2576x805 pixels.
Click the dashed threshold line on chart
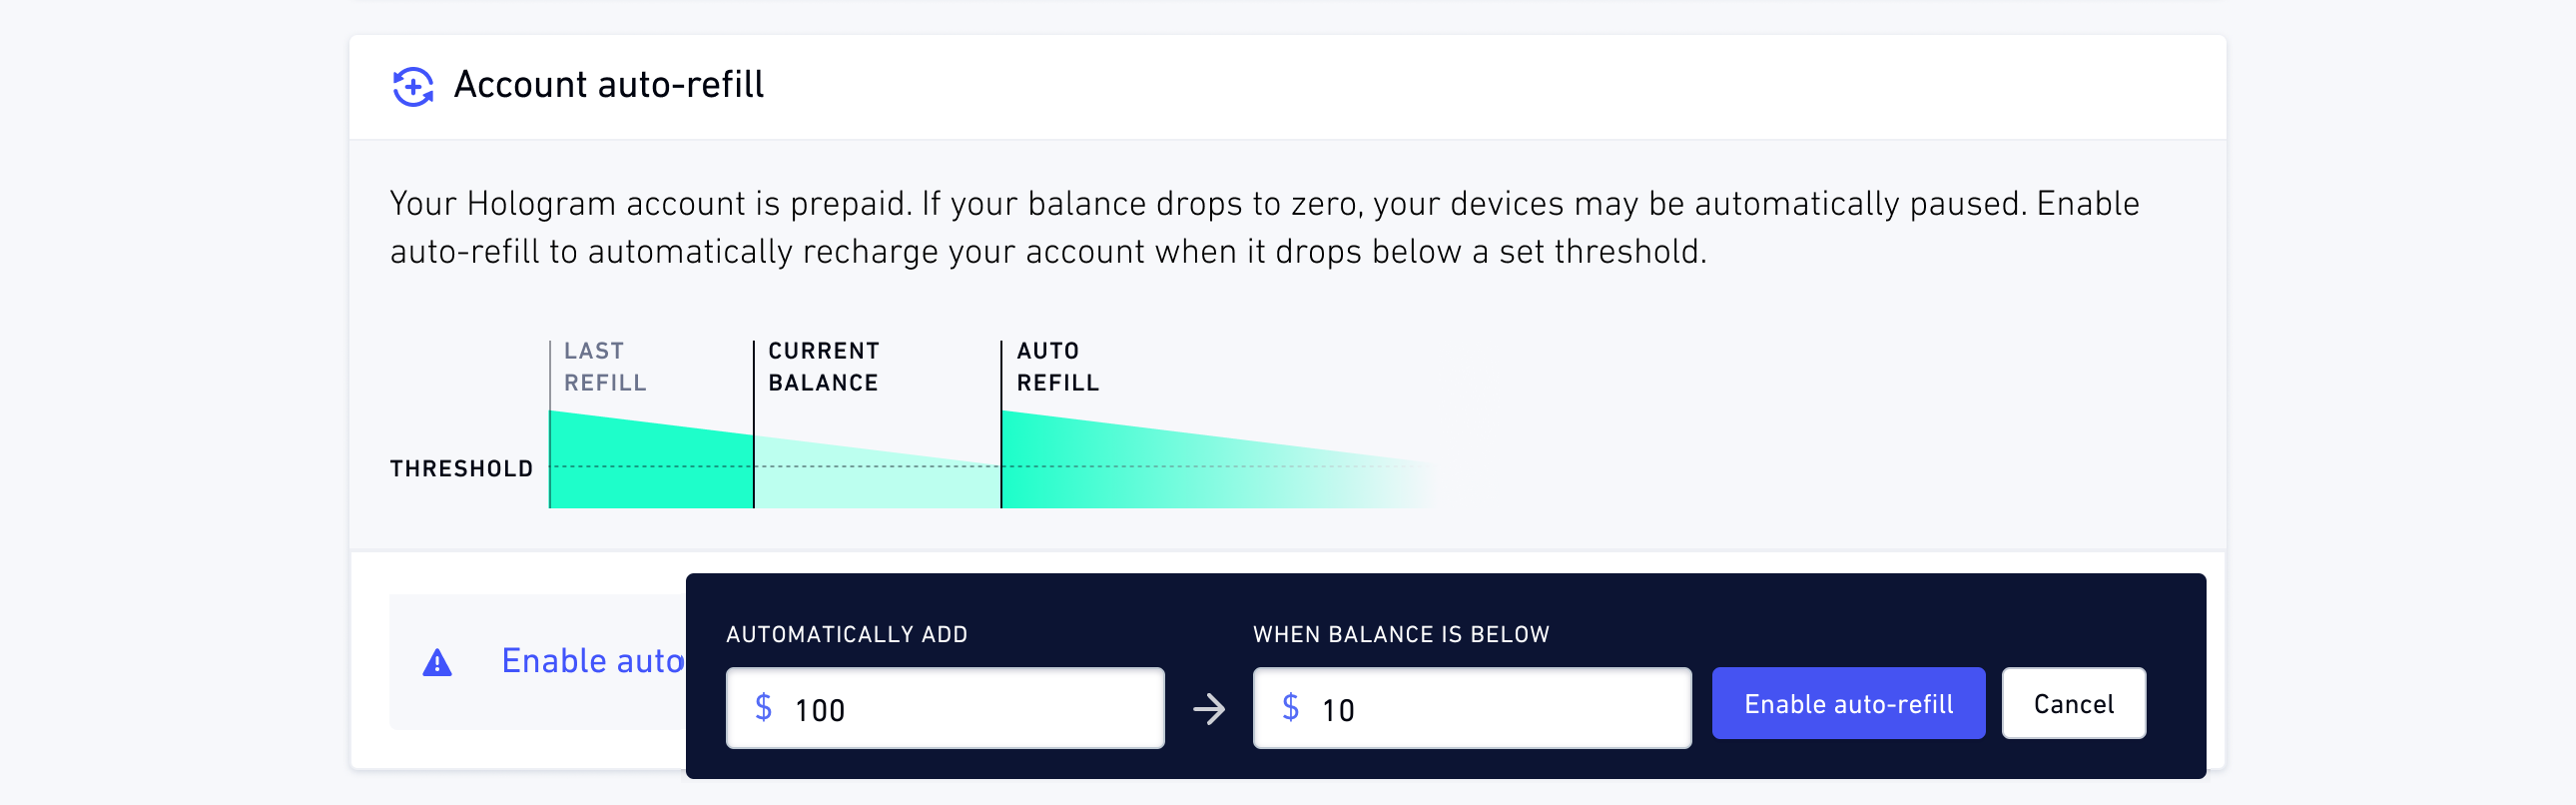990,466
